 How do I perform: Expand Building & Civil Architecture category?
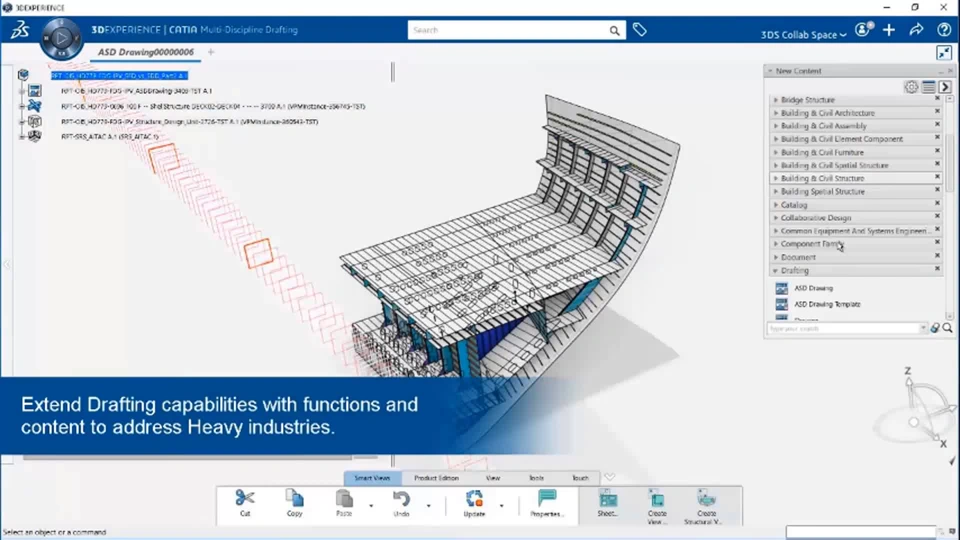[776, 113]
